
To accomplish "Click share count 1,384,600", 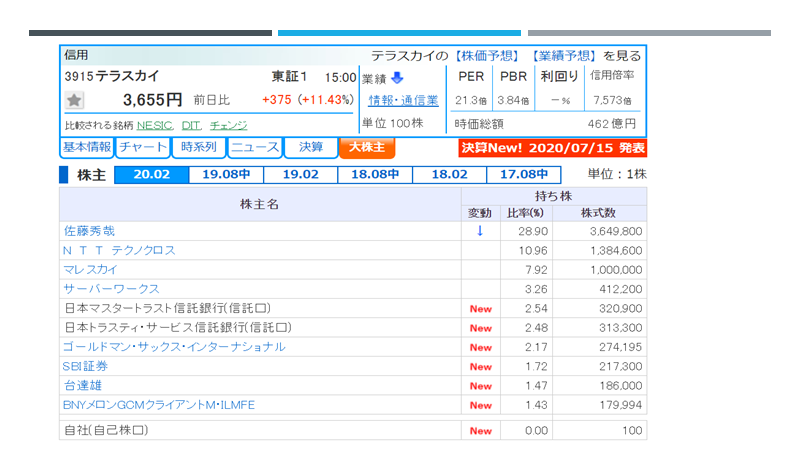I will click(x=616, y=251).
